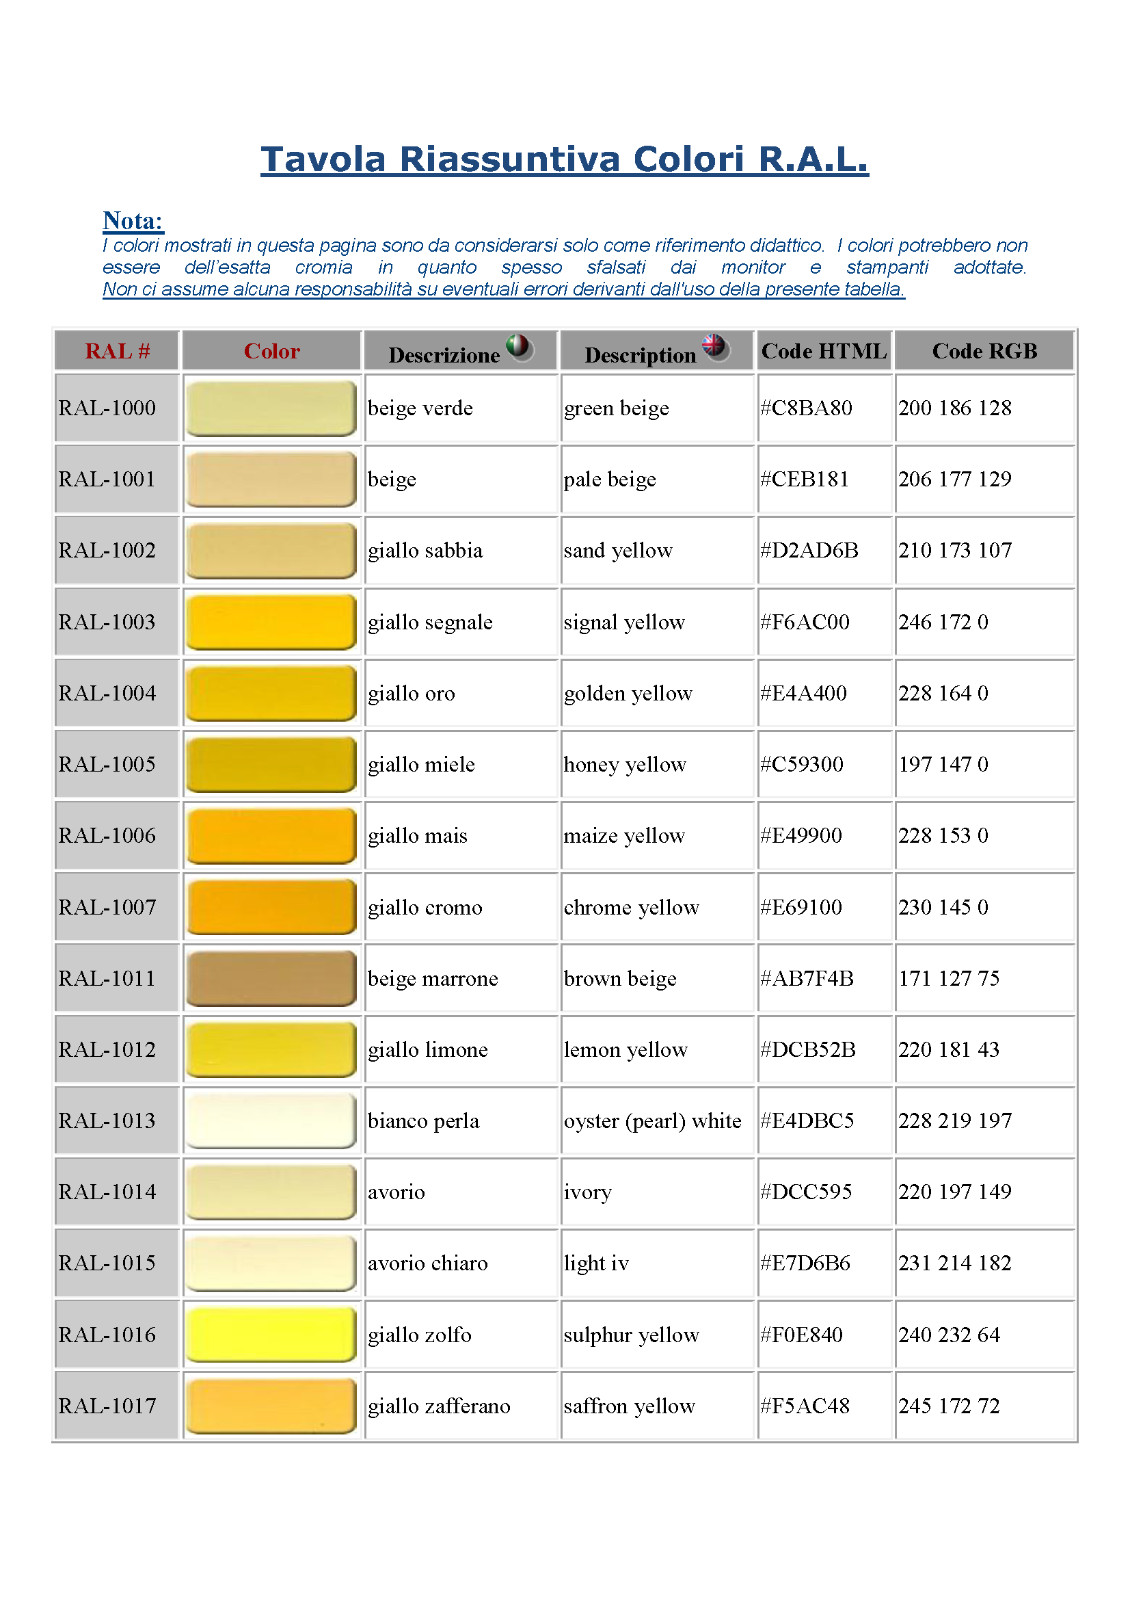Click the 'Color' column header
This screenshot has width=1130, height=1600.
click(x=271, y=351)
